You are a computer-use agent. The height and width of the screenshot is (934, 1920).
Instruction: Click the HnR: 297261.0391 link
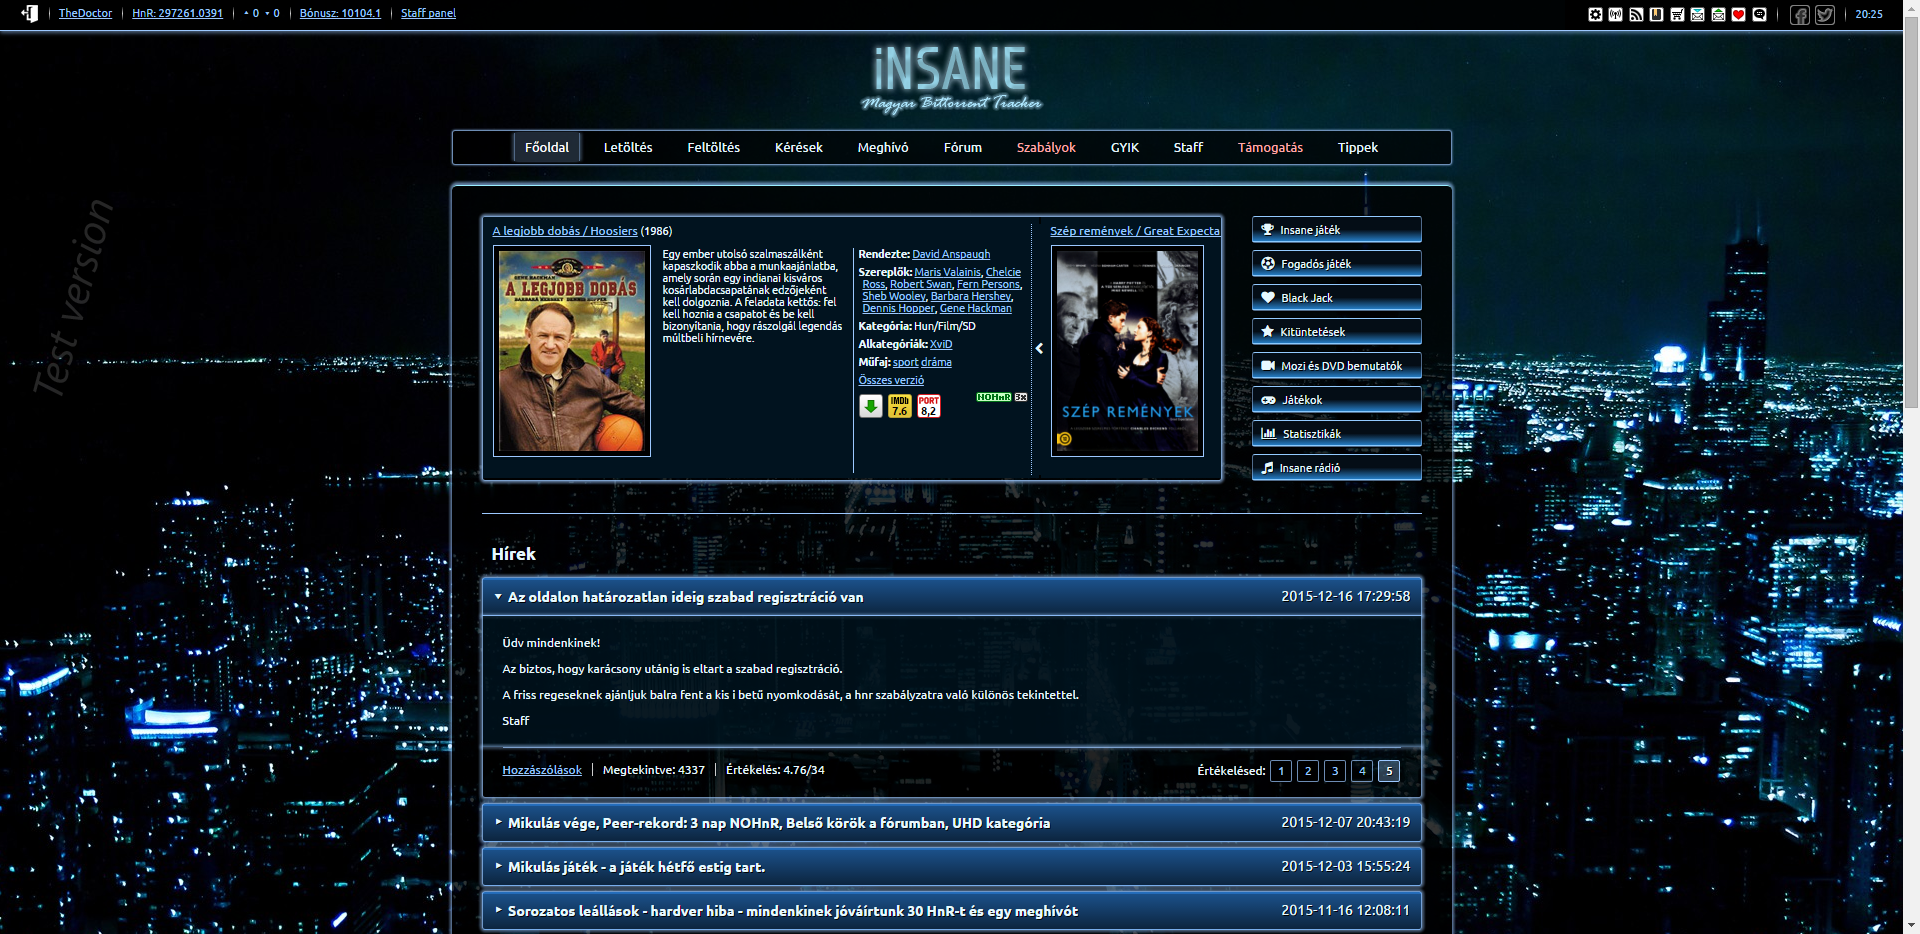click(x=177, y=13)
